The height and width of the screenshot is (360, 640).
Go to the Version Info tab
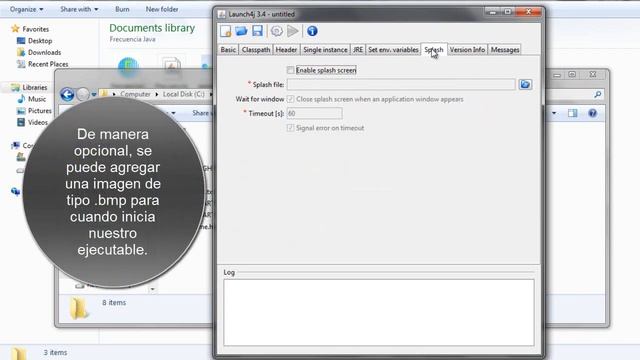[x=467, y=50]
